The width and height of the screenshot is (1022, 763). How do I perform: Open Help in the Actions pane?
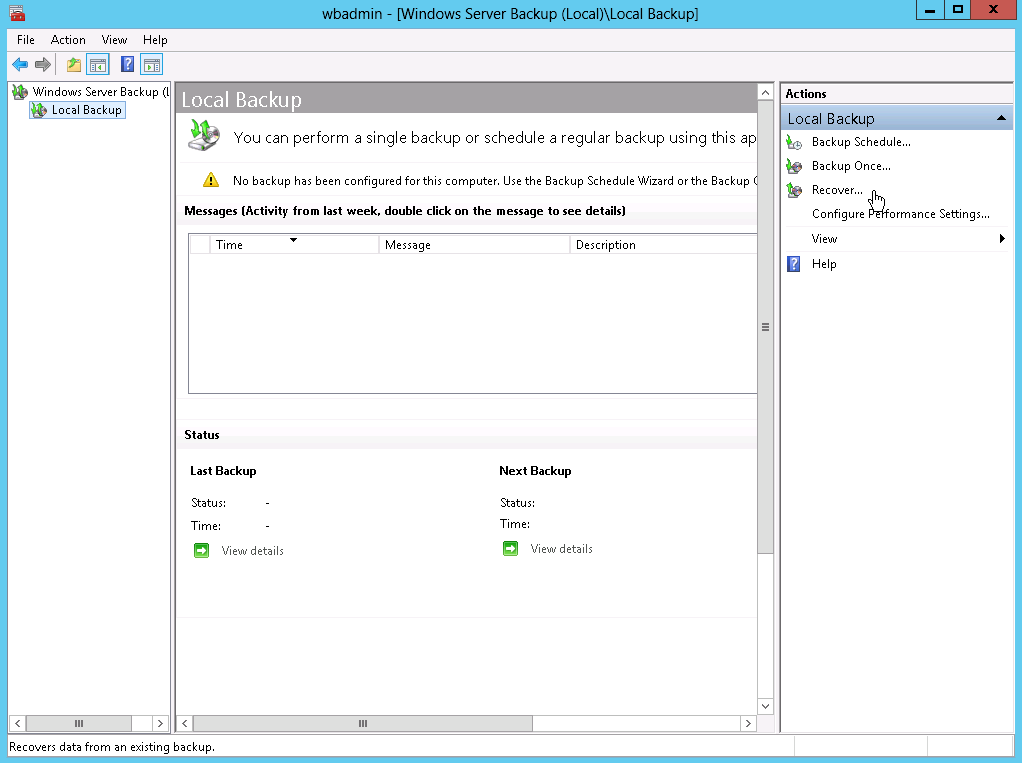point(824,264)
